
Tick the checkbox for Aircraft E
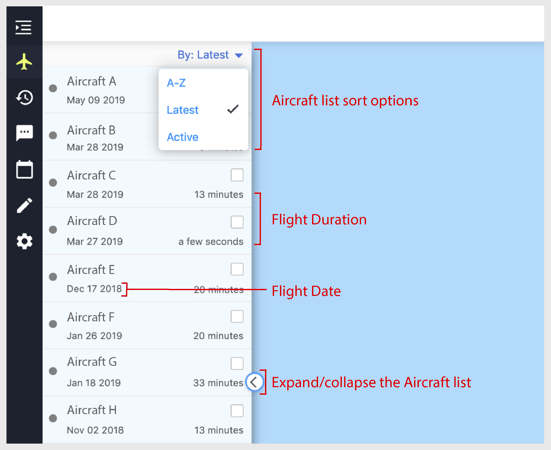(x=237, y=269)
